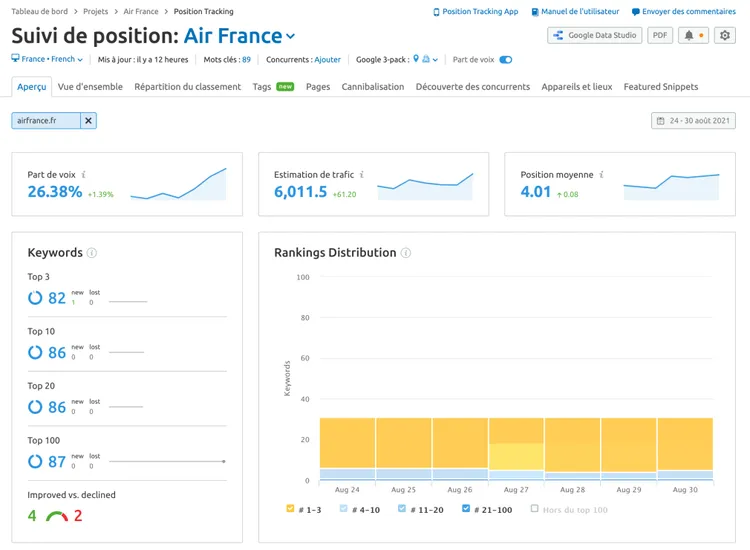750x550 pixels.
Task: Open Répartition du classement tab
Action: pyautogui.click(x=188, y=87)
